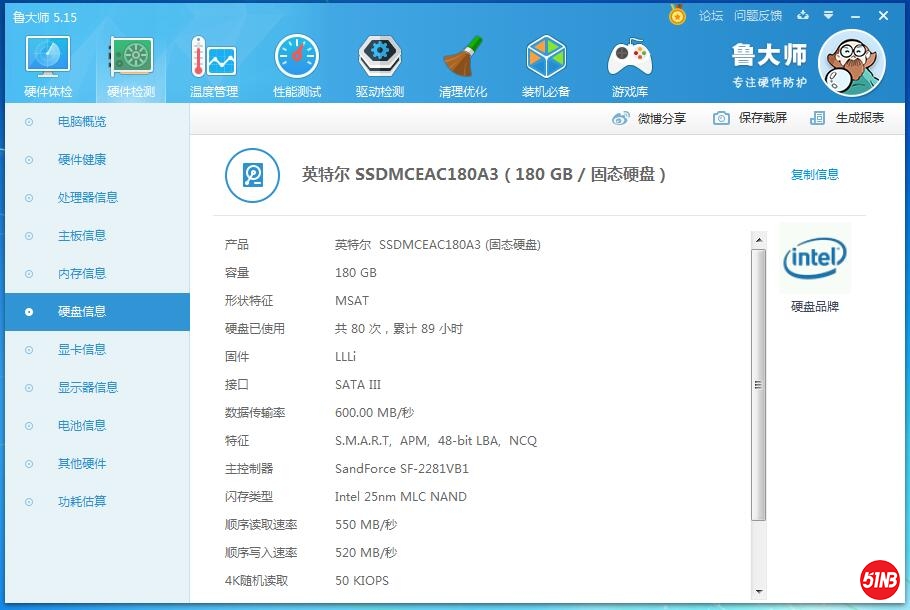Viewport: 910px width, 610px height.
Task: Switch to 显卡信息 in sidebar
Action: pos(81,349)
